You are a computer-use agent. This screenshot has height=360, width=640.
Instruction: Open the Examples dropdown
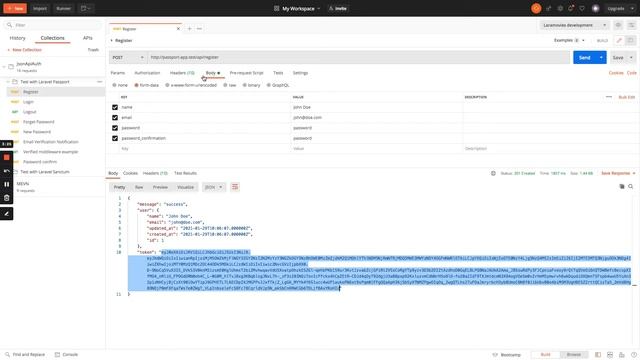pyautogui.click(x=569, y=40)
